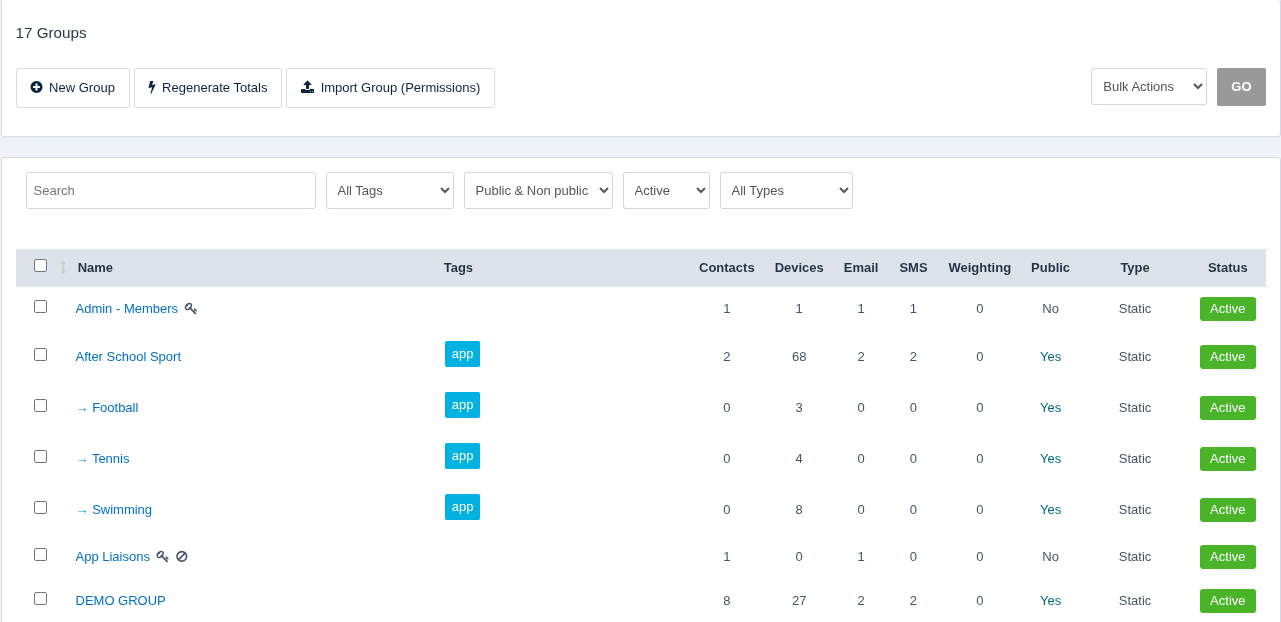Click the Yes public value for After School Sport
1281x622 pixels.
[x=1050, y=357]
